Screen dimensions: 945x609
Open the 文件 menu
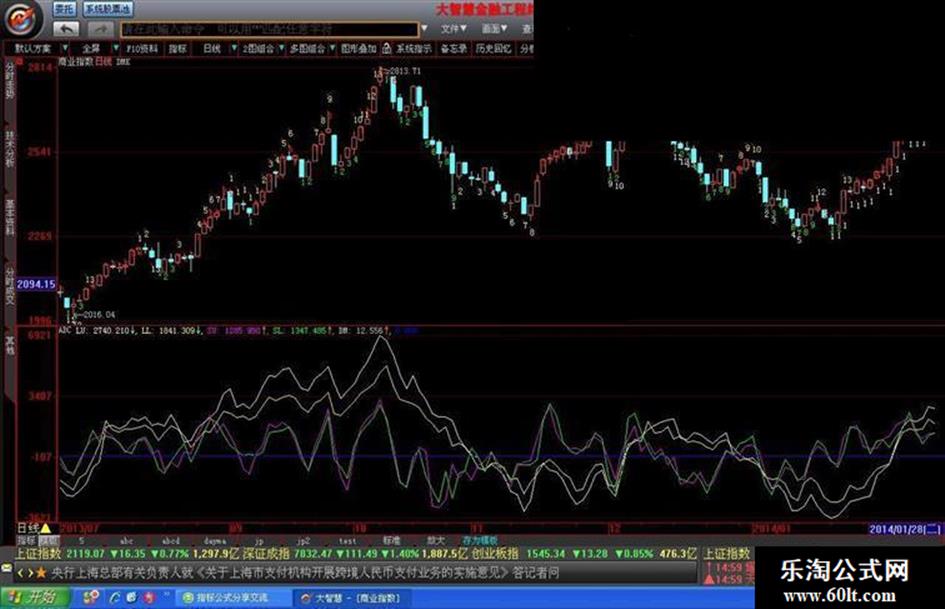(x=453, y=28)
